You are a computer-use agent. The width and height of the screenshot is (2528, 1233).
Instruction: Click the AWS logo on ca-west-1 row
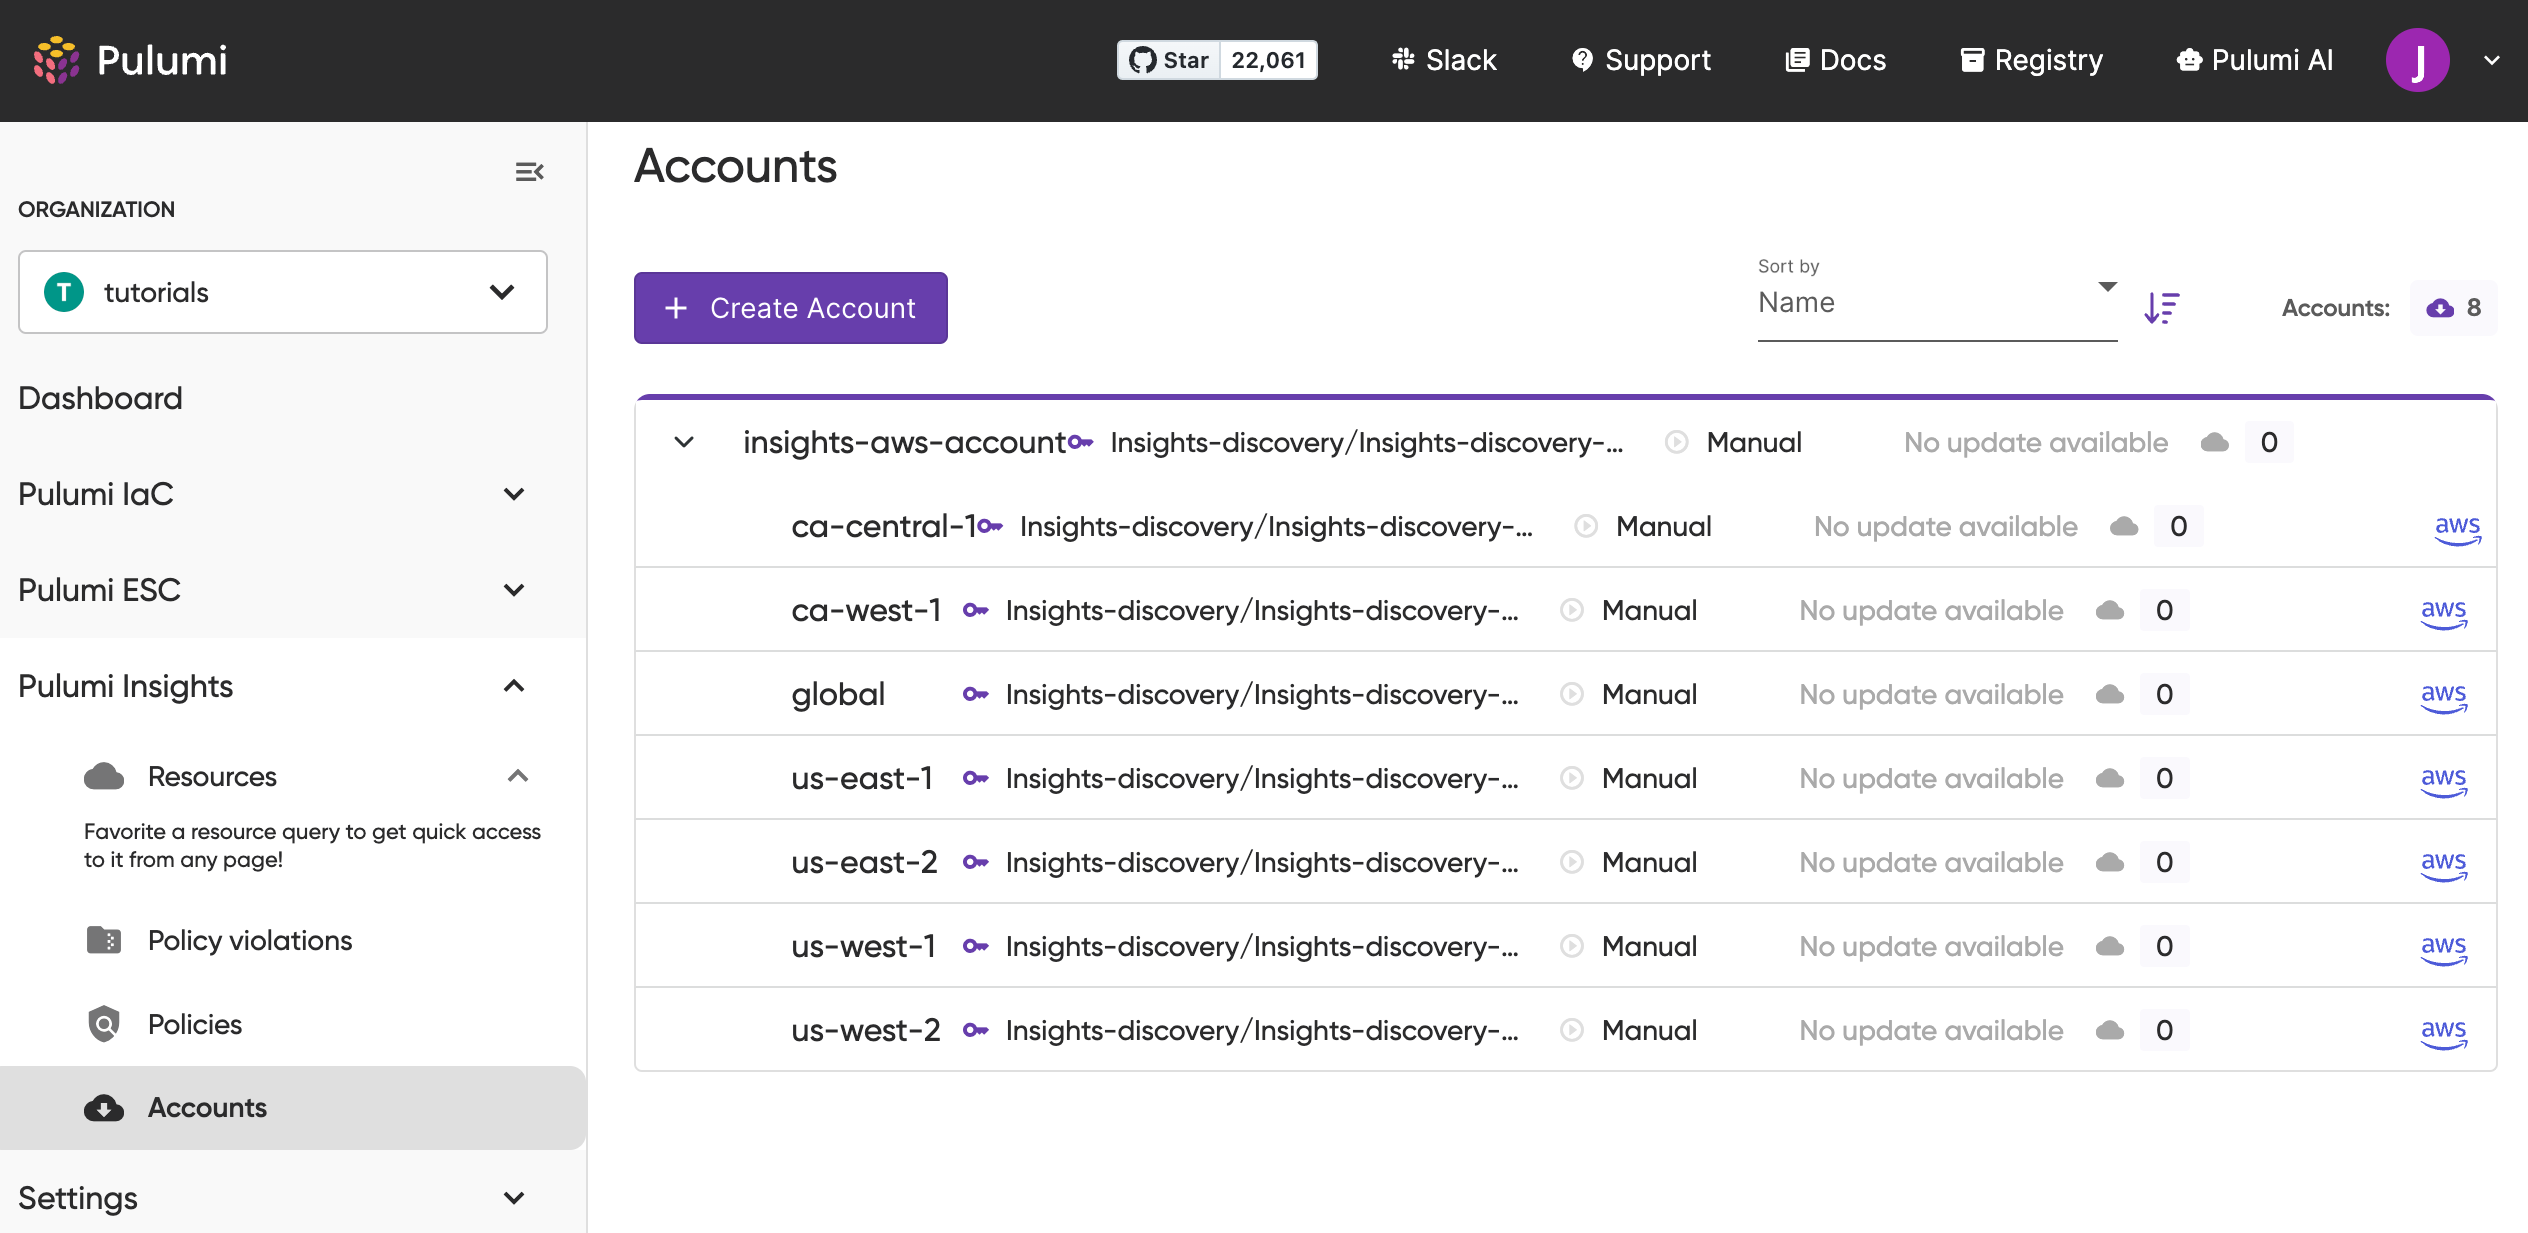2444,612
